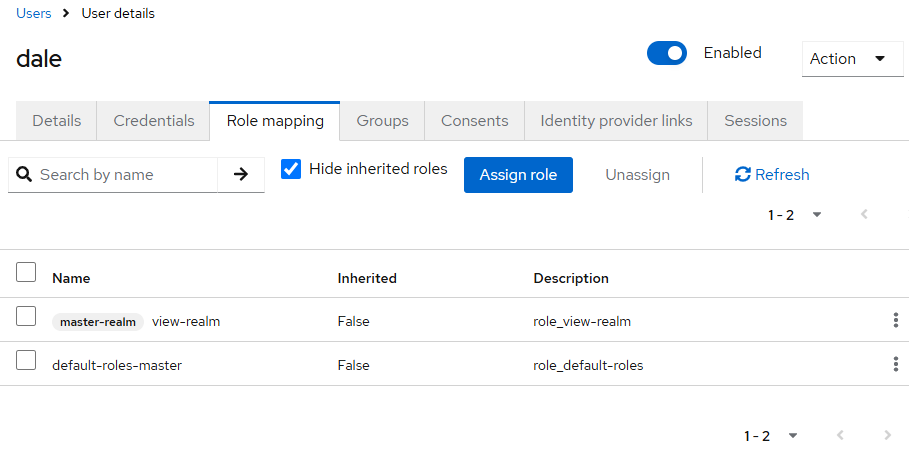Open the Identity provider links tab
The image size is (909, 455).
pyautogui.click(x=616, y=121)
